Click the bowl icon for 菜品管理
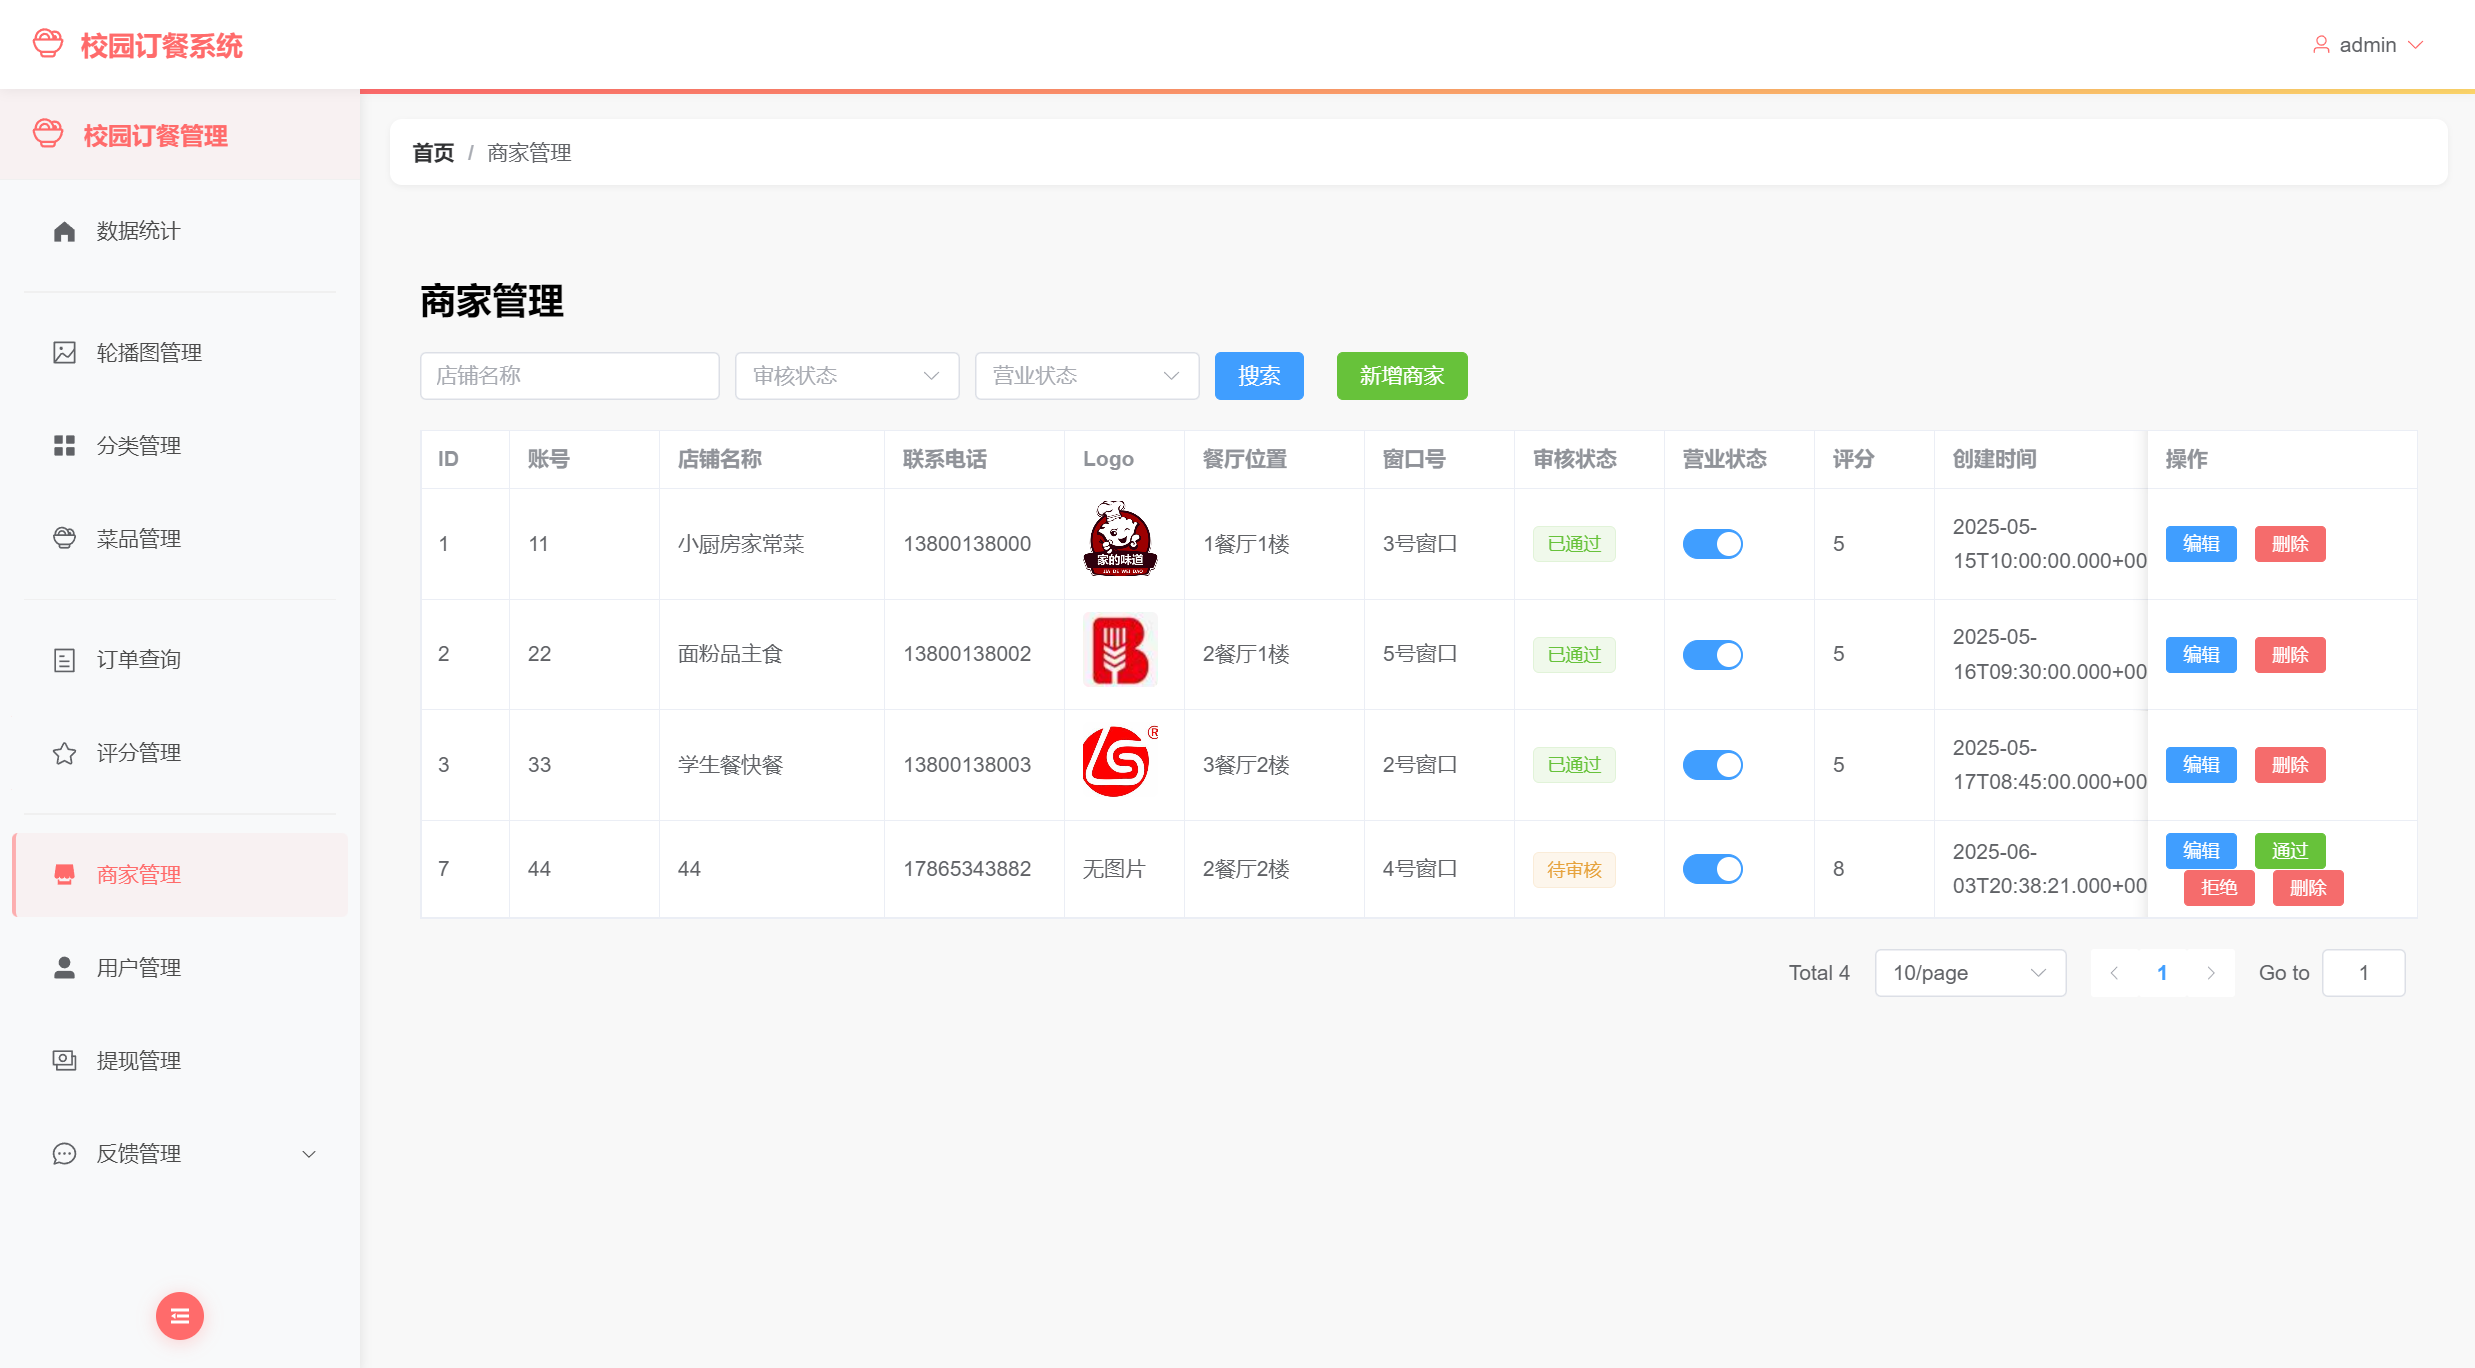This screenshot has height=1368, width=2475. pos(64,539)
